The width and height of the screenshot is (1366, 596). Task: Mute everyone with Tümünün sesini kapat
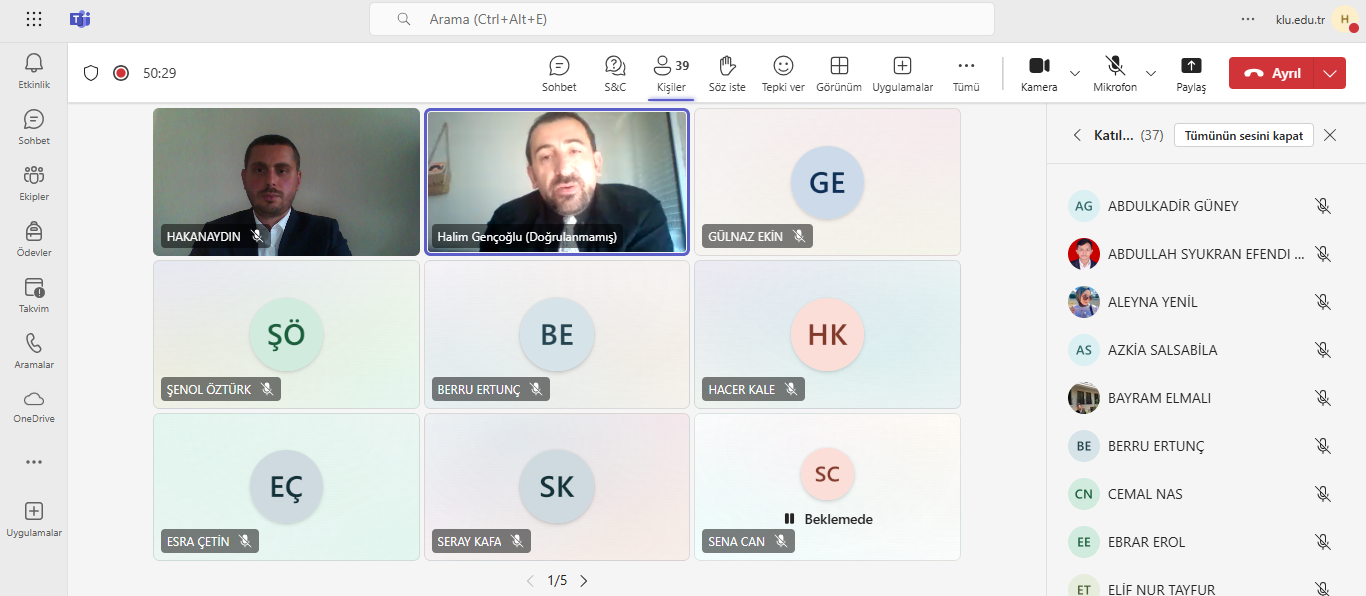tap(1244, 135)
